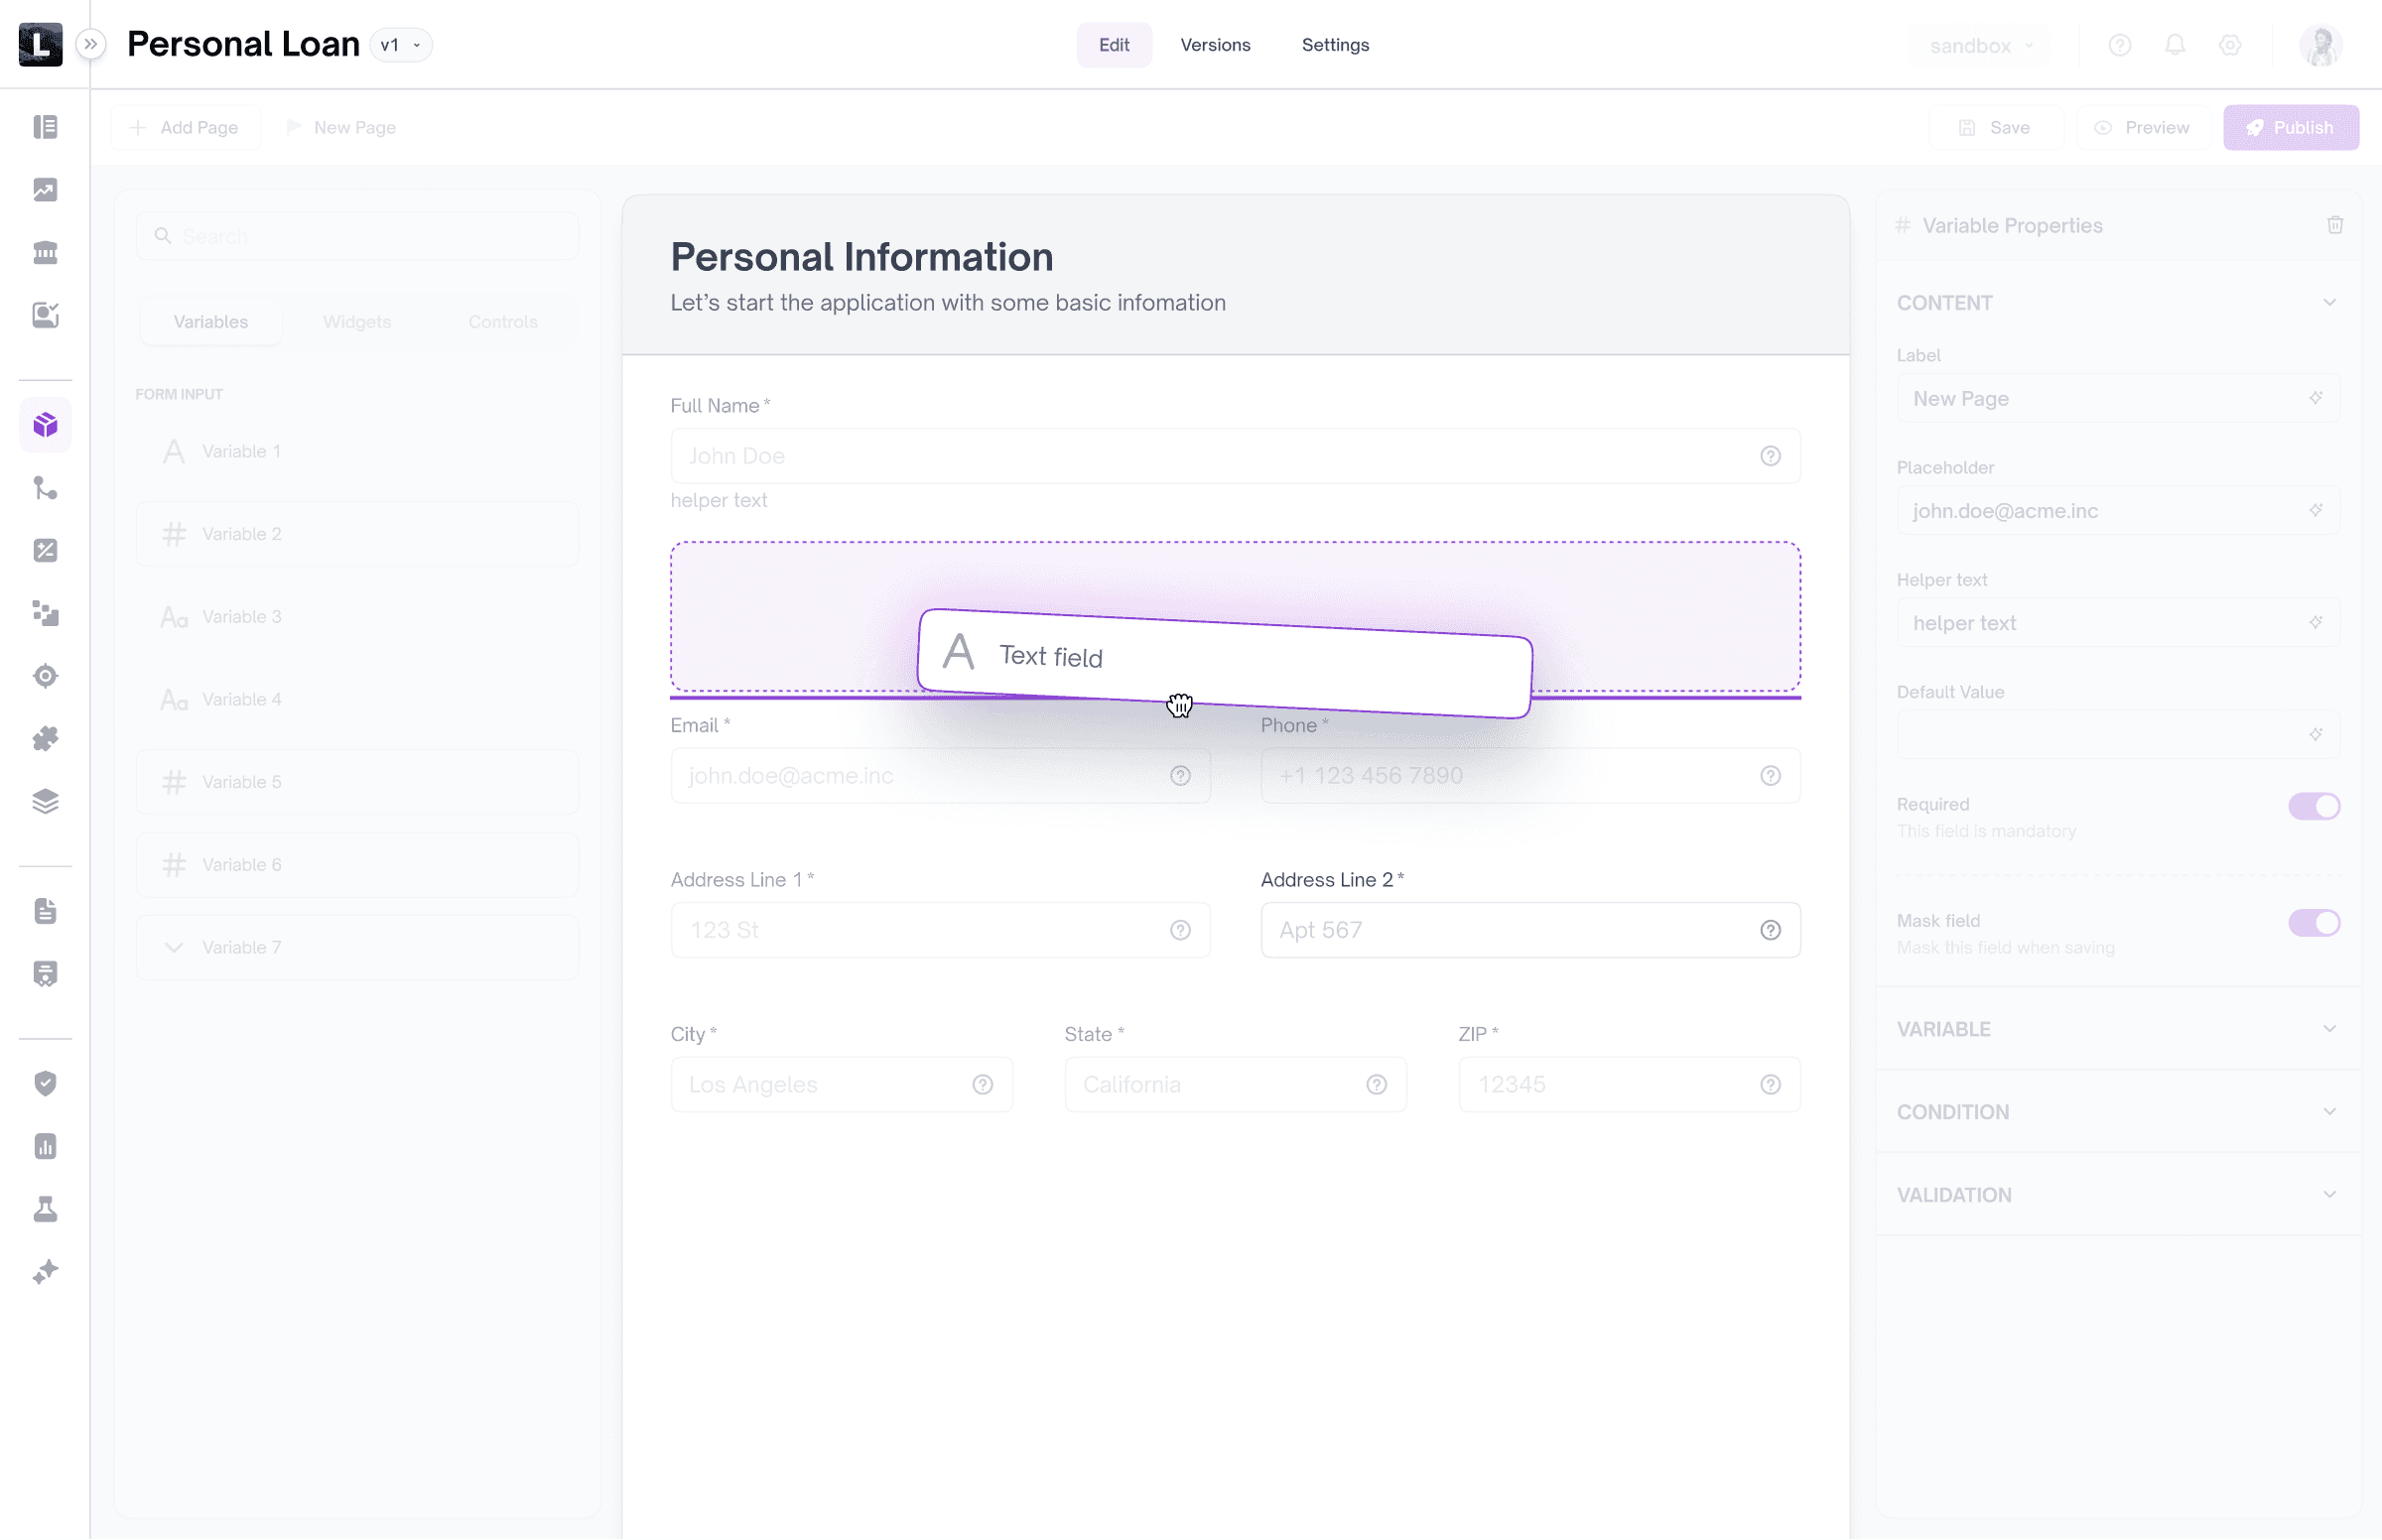Switch to the Widgets tab

point(357,322)
